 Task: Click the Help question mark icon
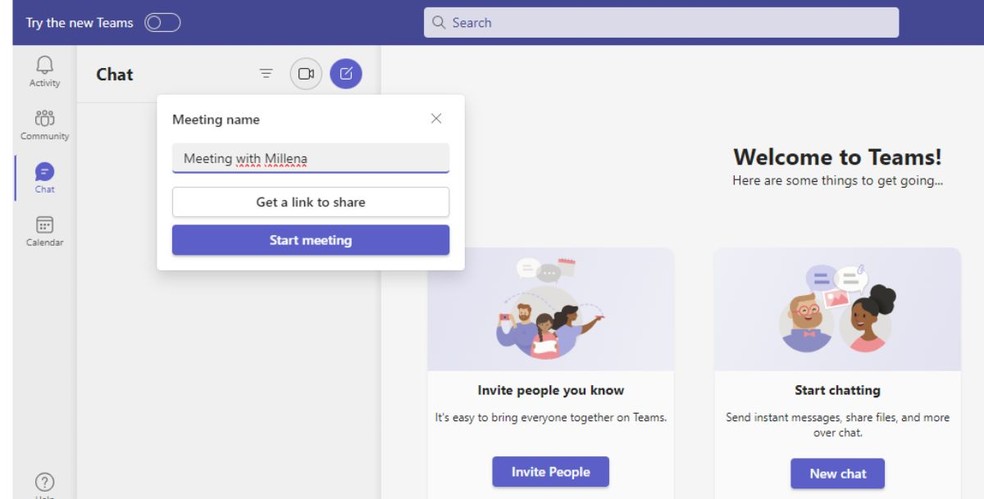click(45, 482)
